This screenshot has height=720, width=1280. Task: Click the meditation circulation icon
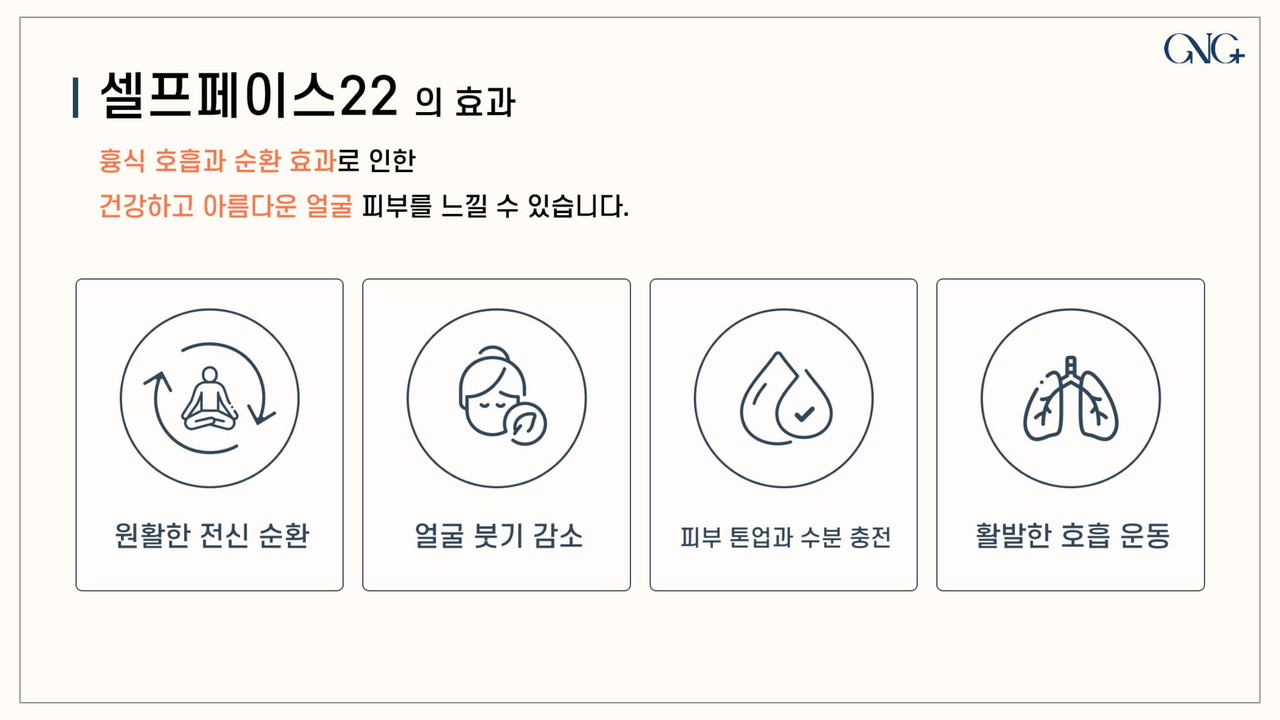pos(210,398)
